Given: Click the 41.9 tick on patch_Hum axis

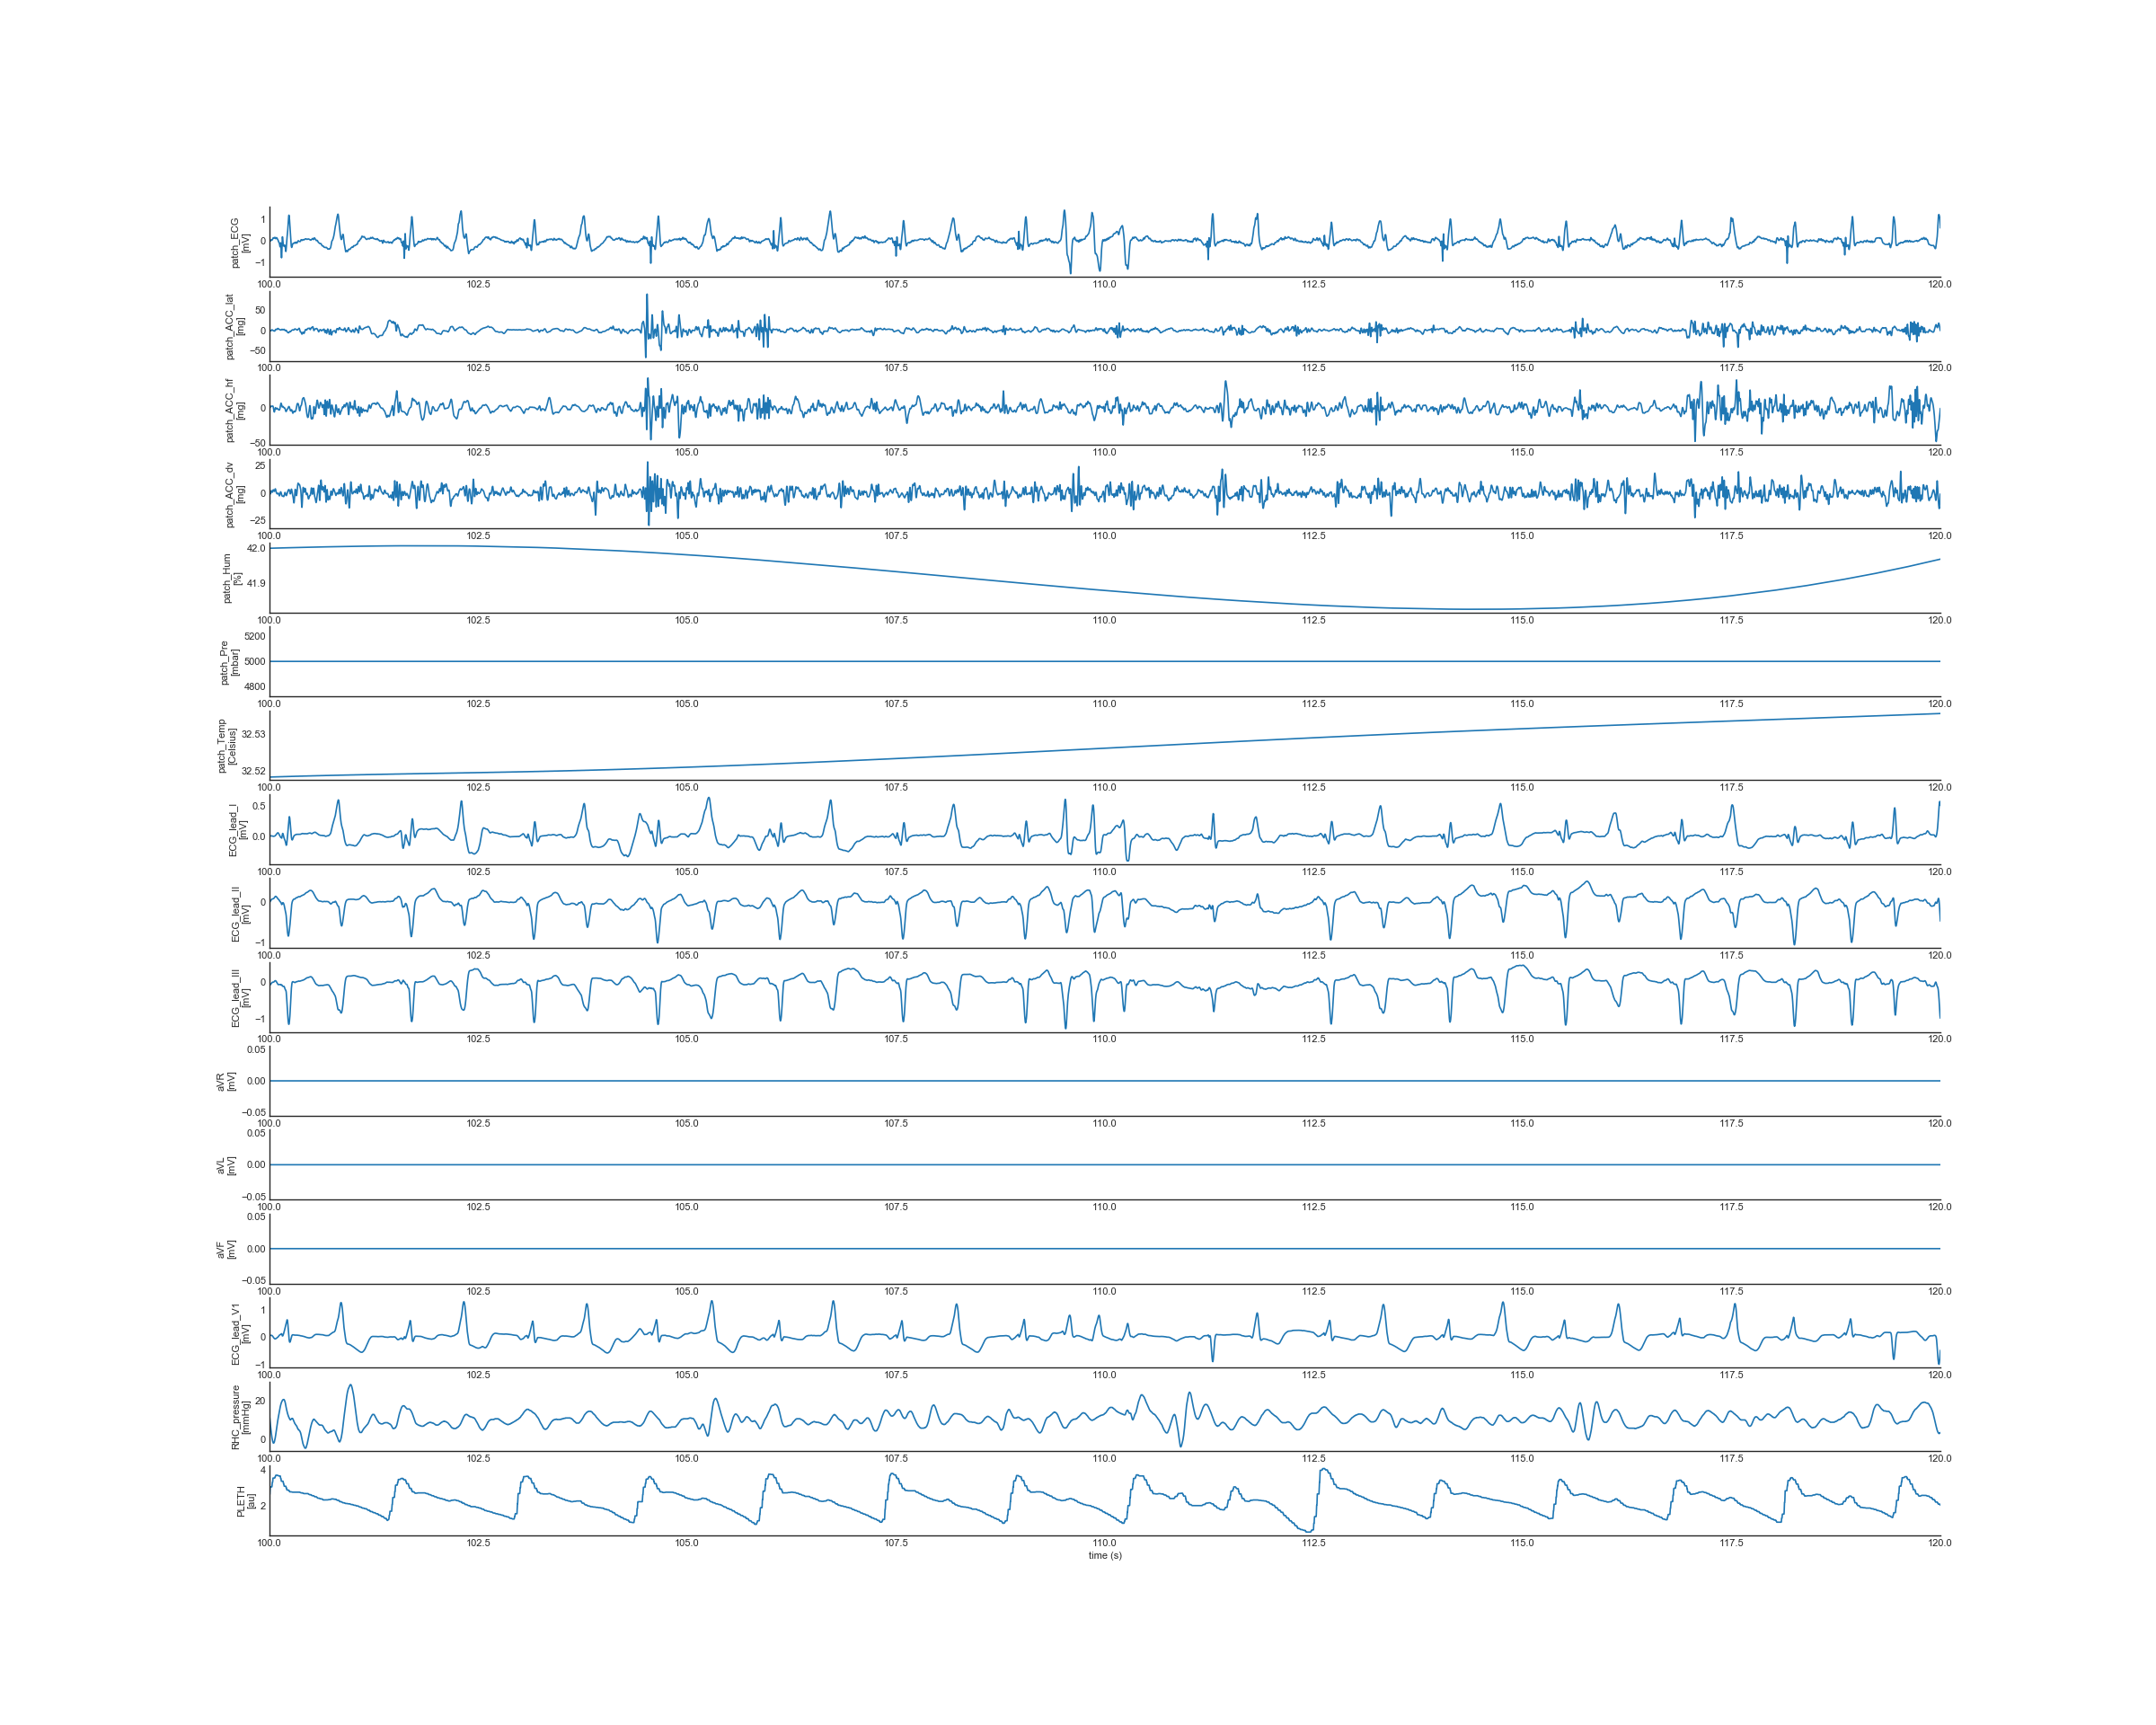Looking at the screenshot, I should coord(256,583).
